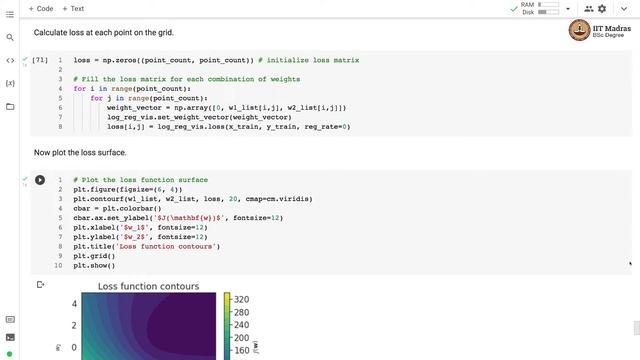Click the text 'Now plot the loss surface.'
The image size is (640, 360).
80,153
